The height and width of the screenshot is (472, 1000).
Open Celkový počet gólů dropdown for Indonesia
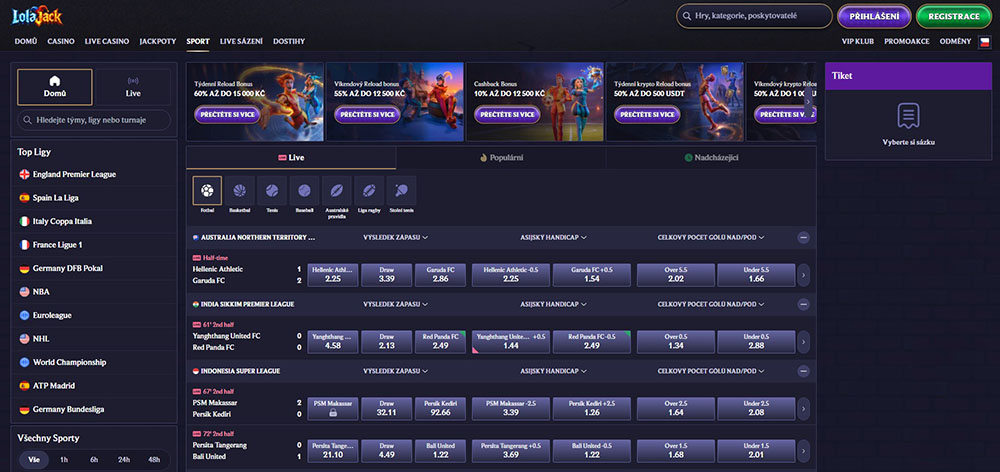(711, 371)
